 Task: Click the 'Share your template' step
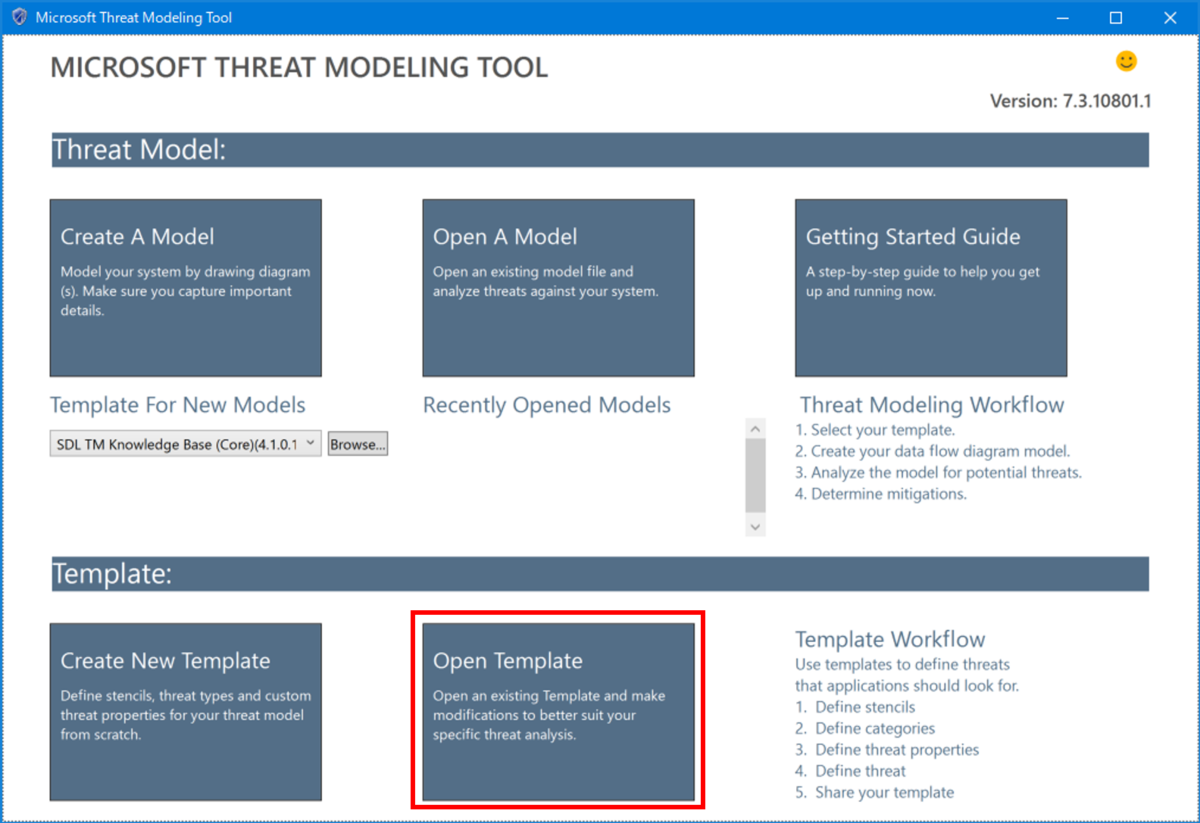875,792
